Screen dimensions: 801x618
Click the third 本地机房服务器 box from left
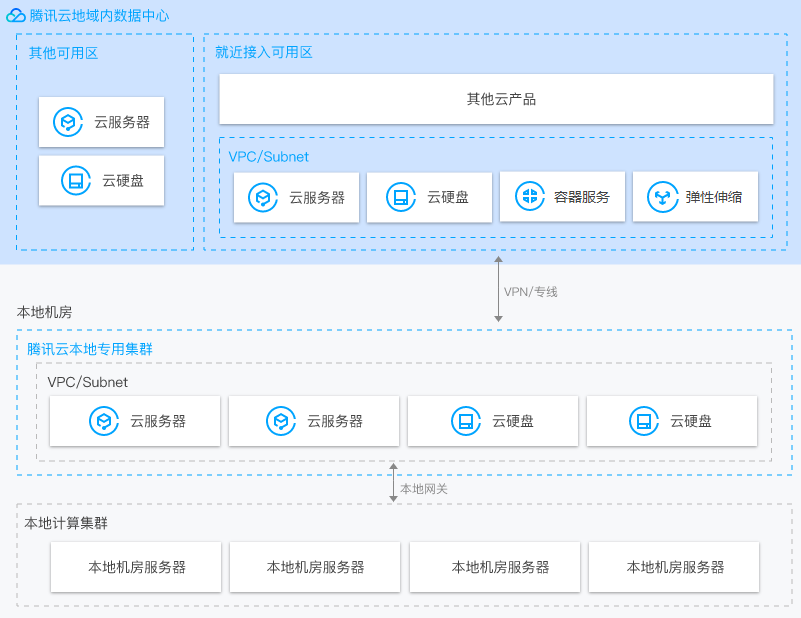tap(494, 567)
